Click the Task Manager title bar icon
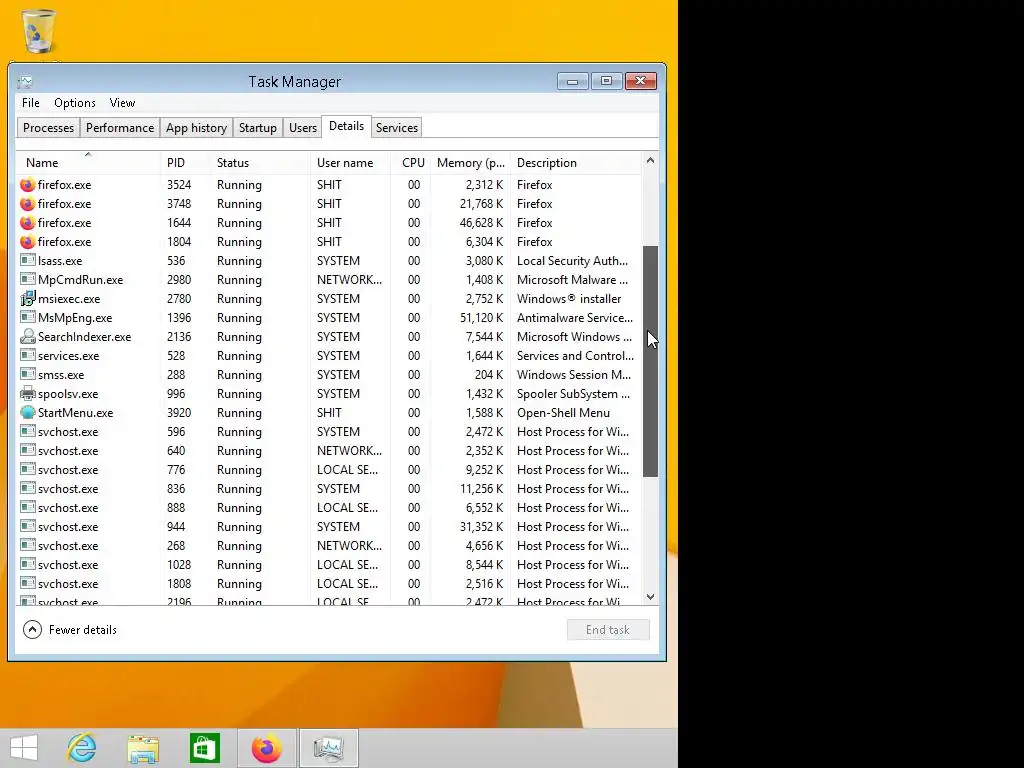1024x768 pixels. click(x=25, y=82)
